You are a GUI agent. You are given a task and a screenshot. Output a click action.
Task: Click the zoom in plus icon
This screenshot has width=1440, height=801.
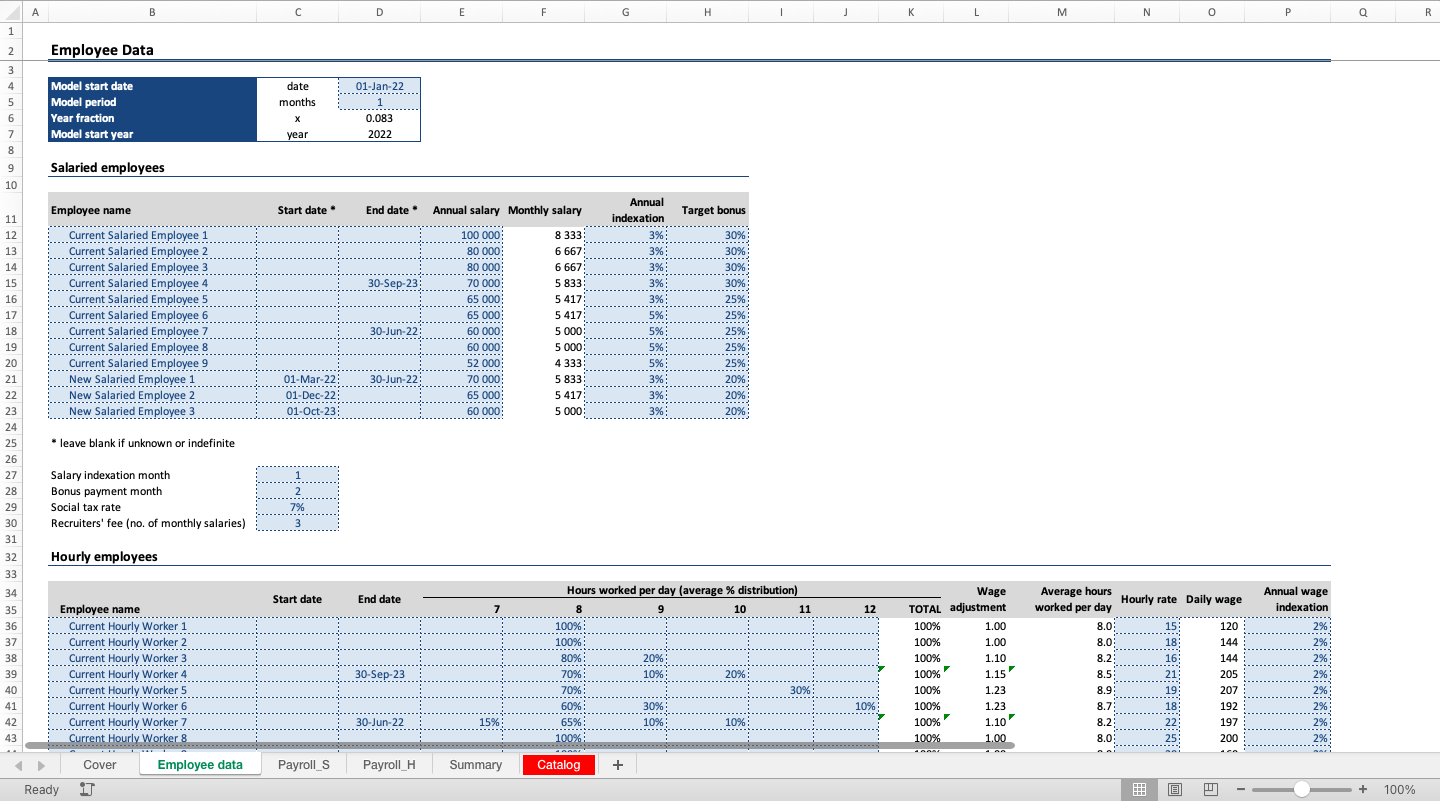tap(1362, 789)
